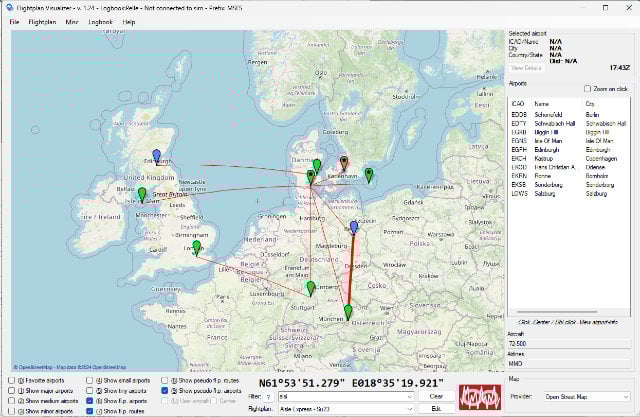The height and width of the screenshot is (417, 640).
Task: Uncheck Show f.p. routes checkbox
Action: (89, 411)
